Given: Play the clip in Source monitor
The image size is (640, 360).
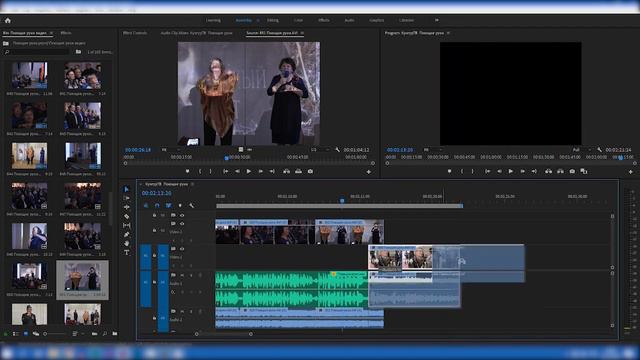Looking at the screenshot, I should (x=248, y=171).
